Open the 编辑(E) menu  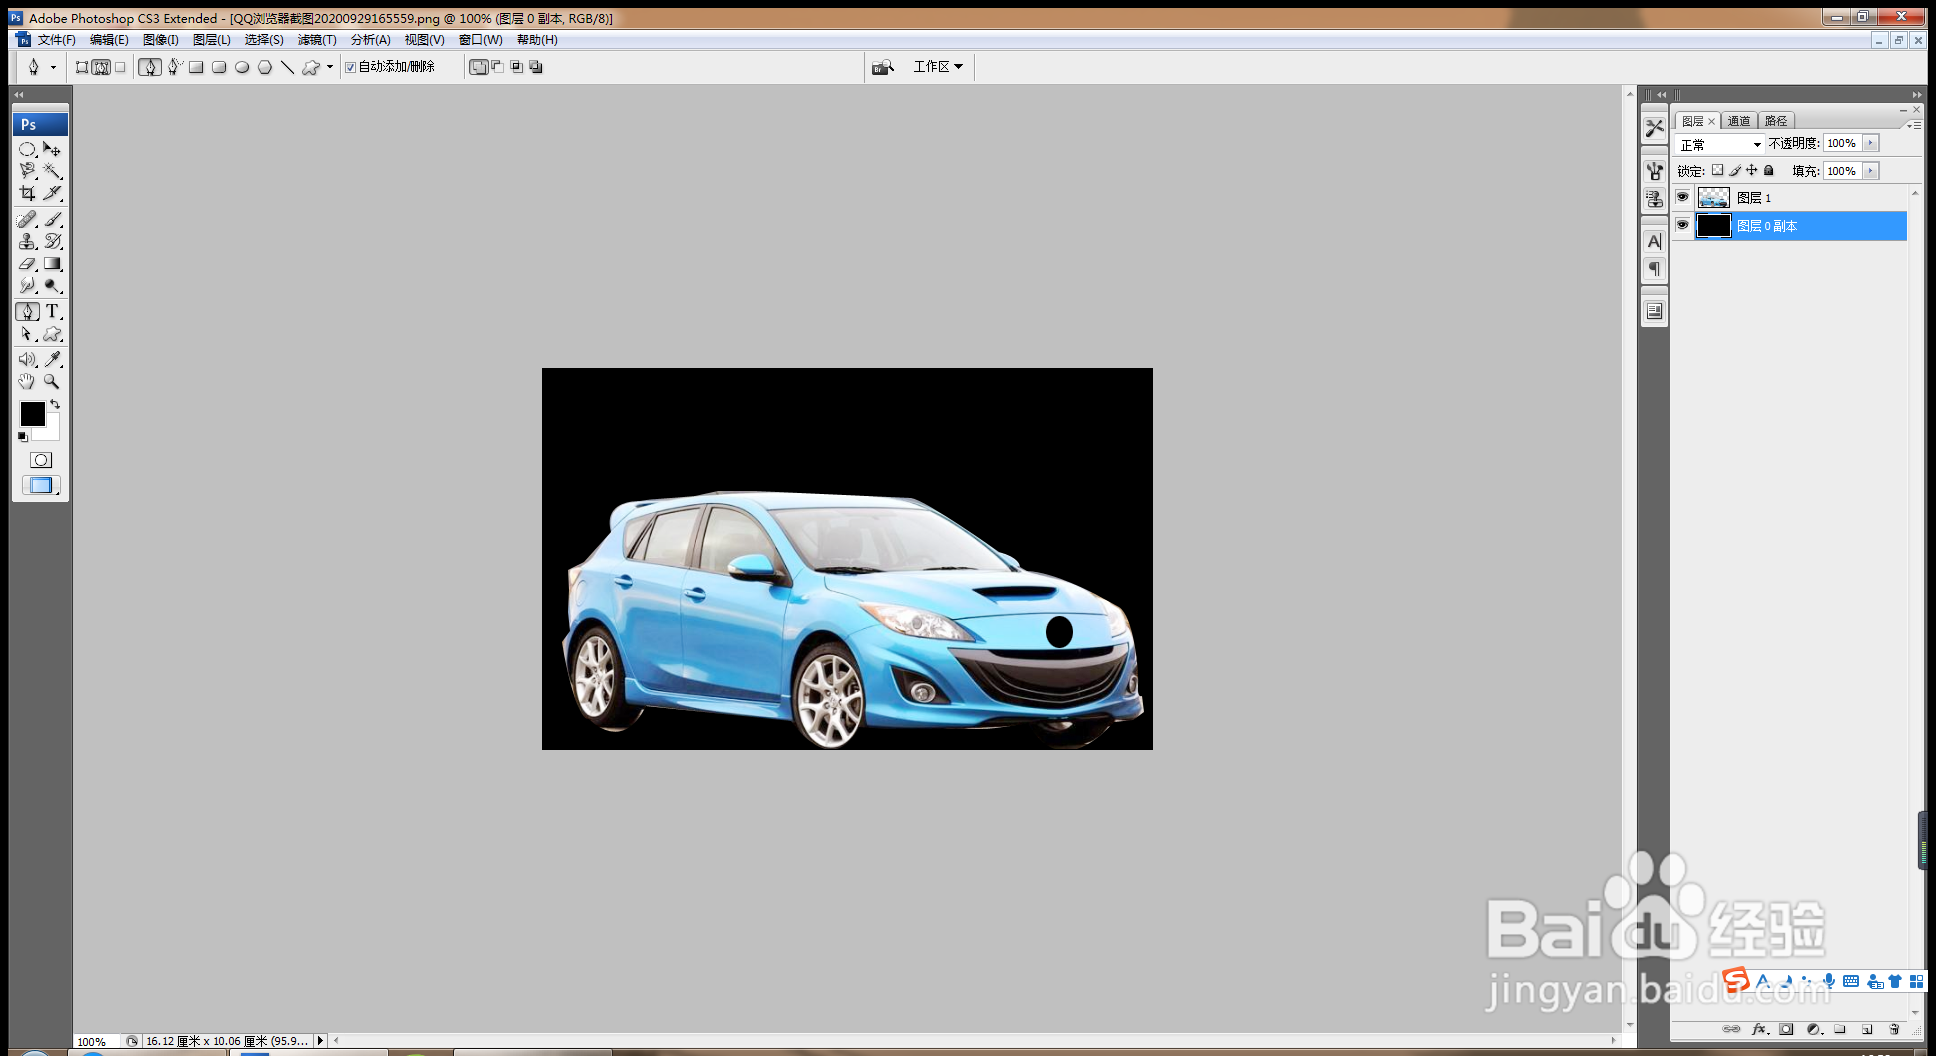point(109,40)
